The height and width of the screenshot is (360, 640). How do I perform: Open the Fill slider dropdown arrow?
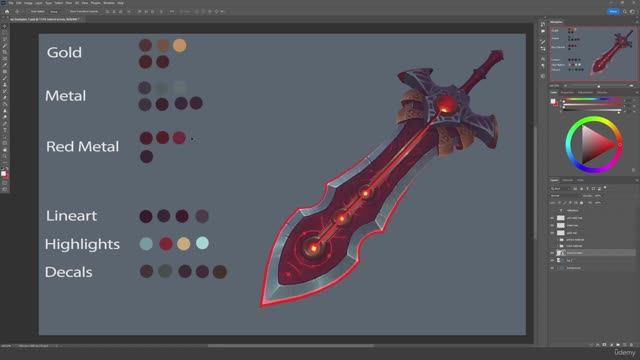(603, 202)
